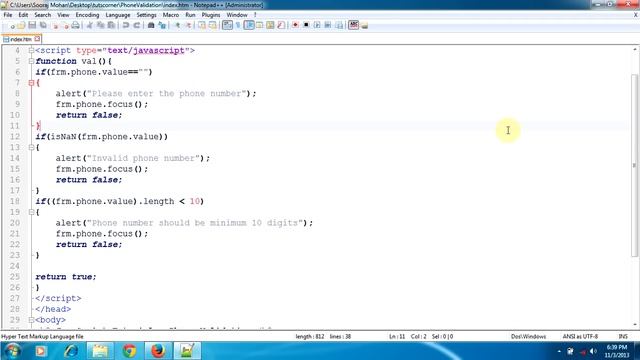
Task: Toggle the Indent Guide toolbar button
Action: [x=249, y=25]
